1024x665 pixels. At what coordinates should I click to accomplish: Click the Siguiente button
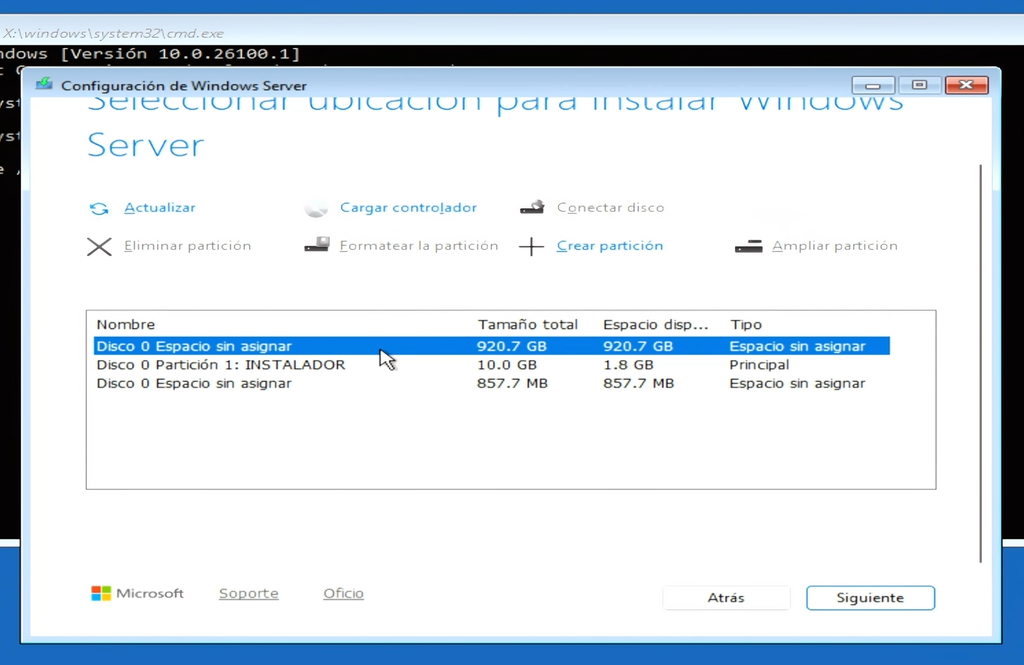click(871, 598)
